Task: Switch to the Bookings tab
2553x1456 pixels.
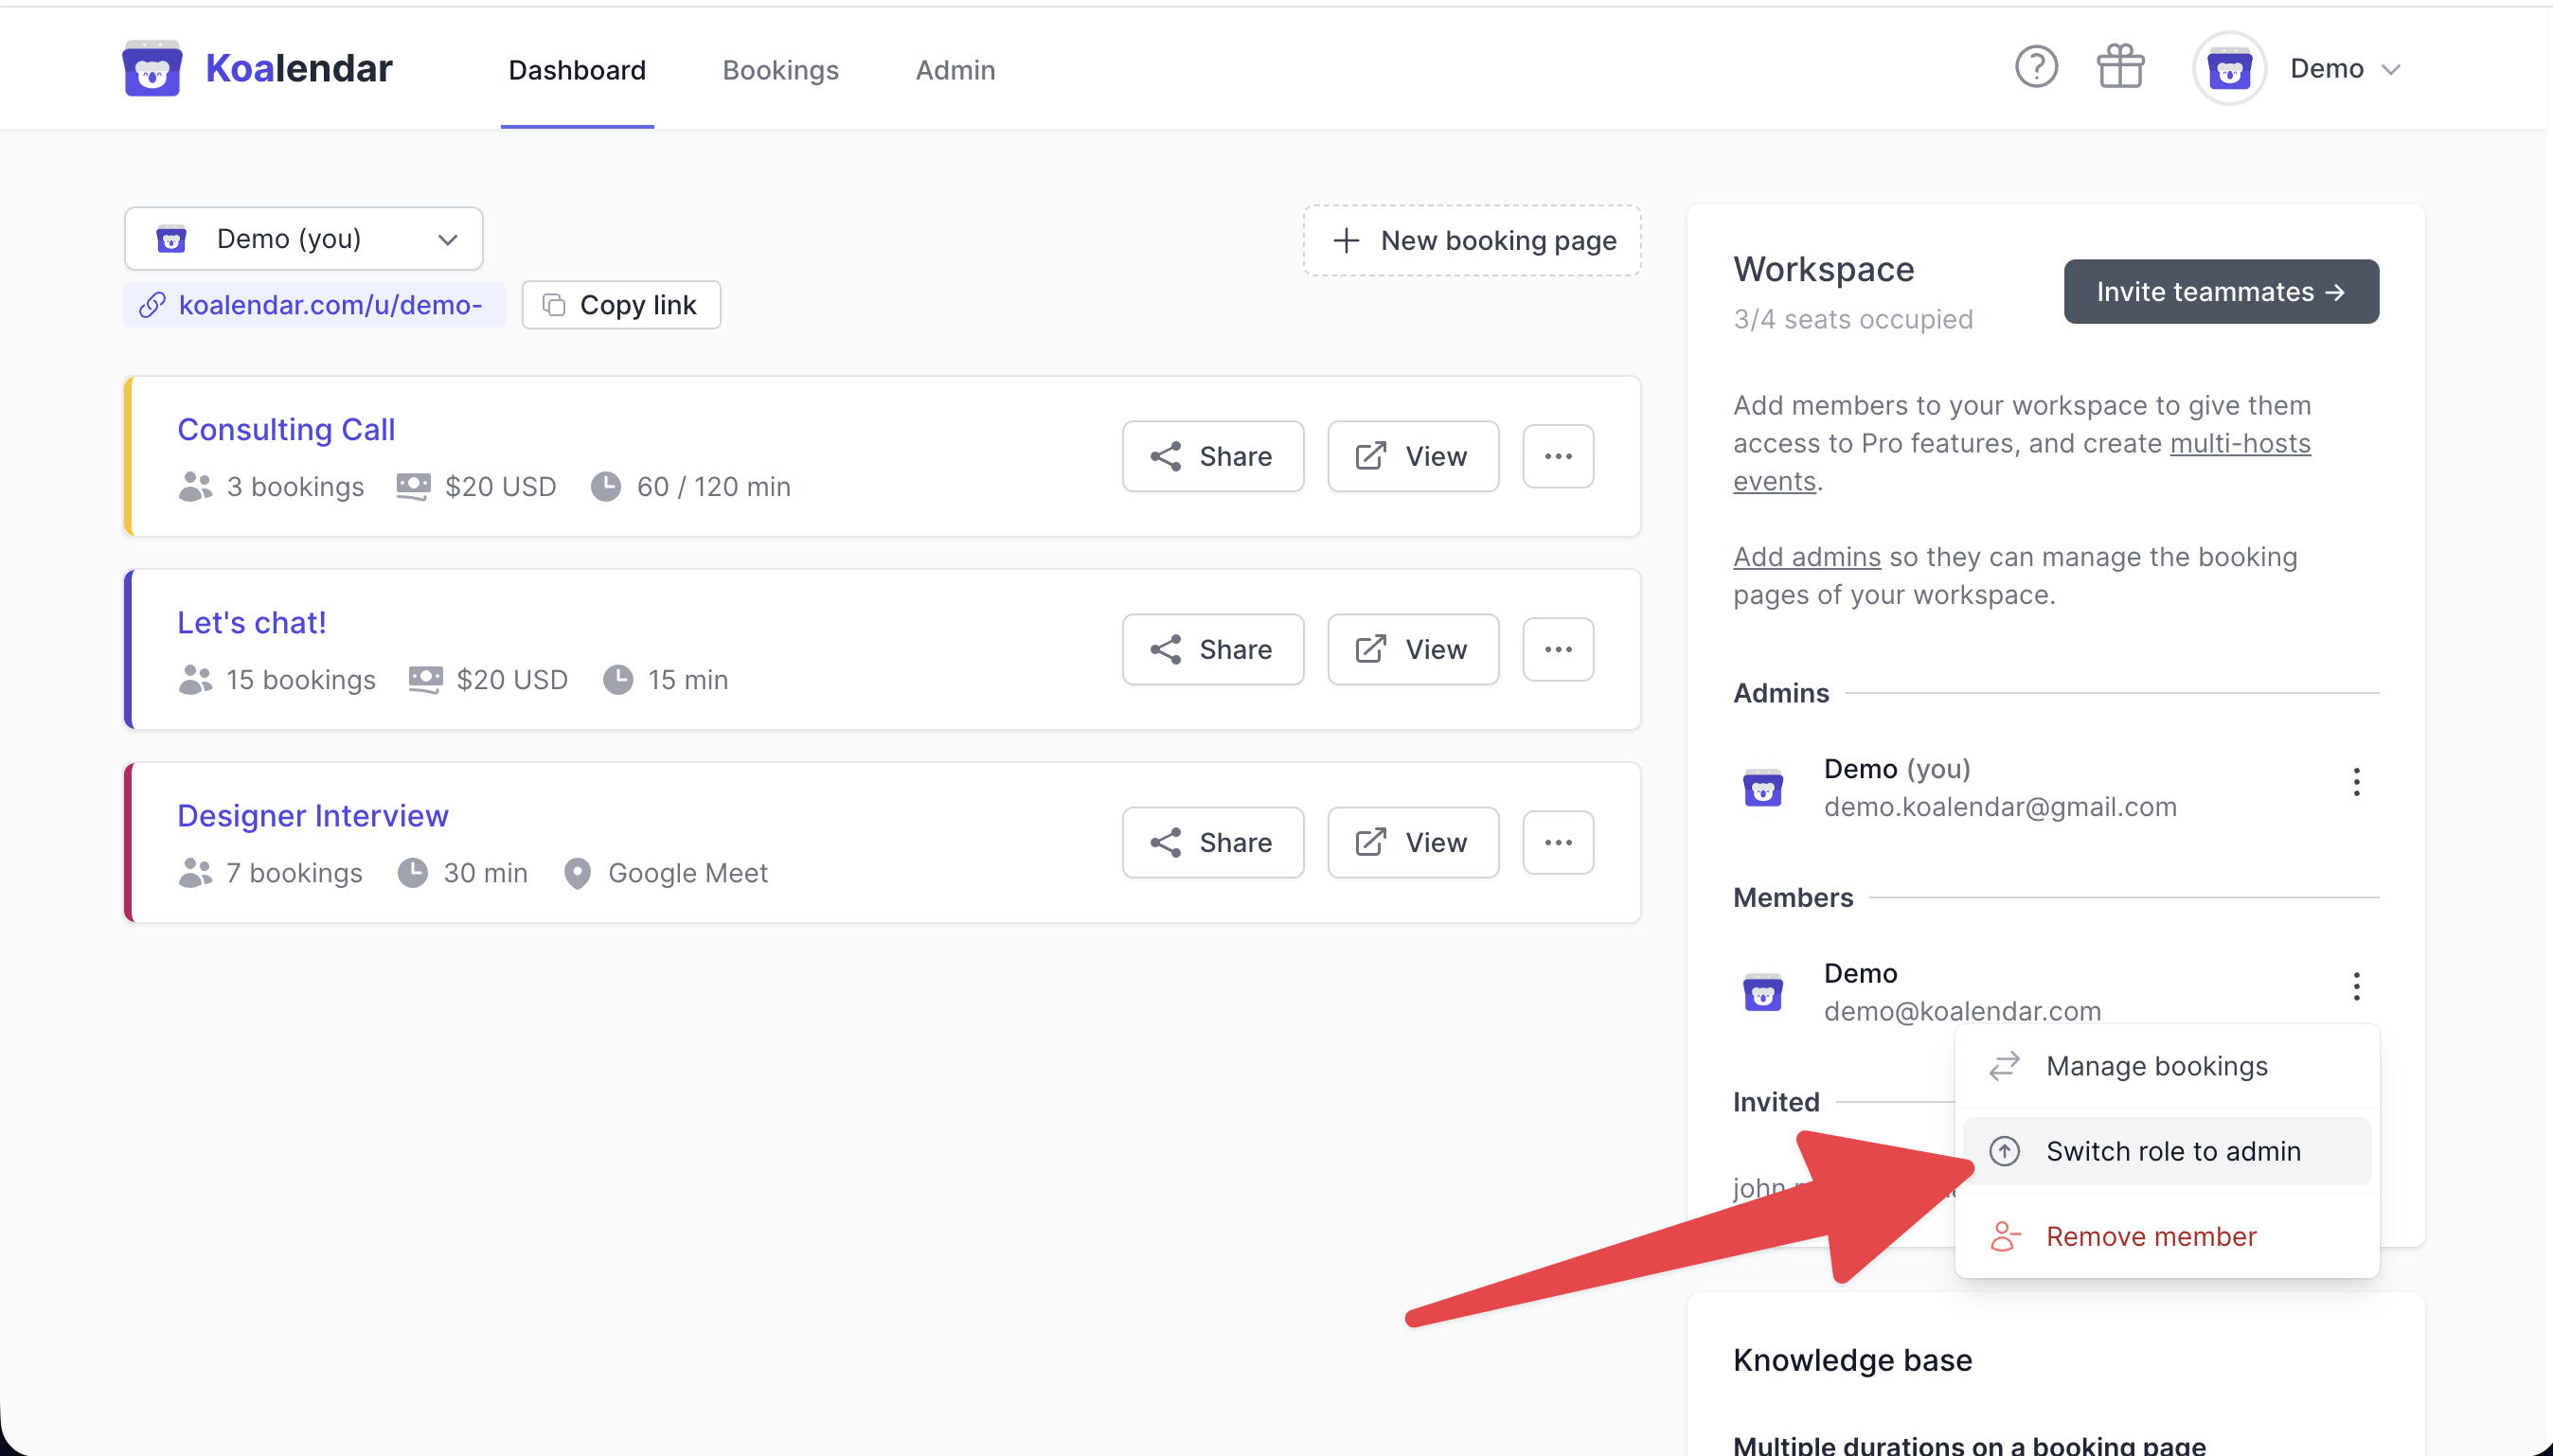Action: pos(780,70)
